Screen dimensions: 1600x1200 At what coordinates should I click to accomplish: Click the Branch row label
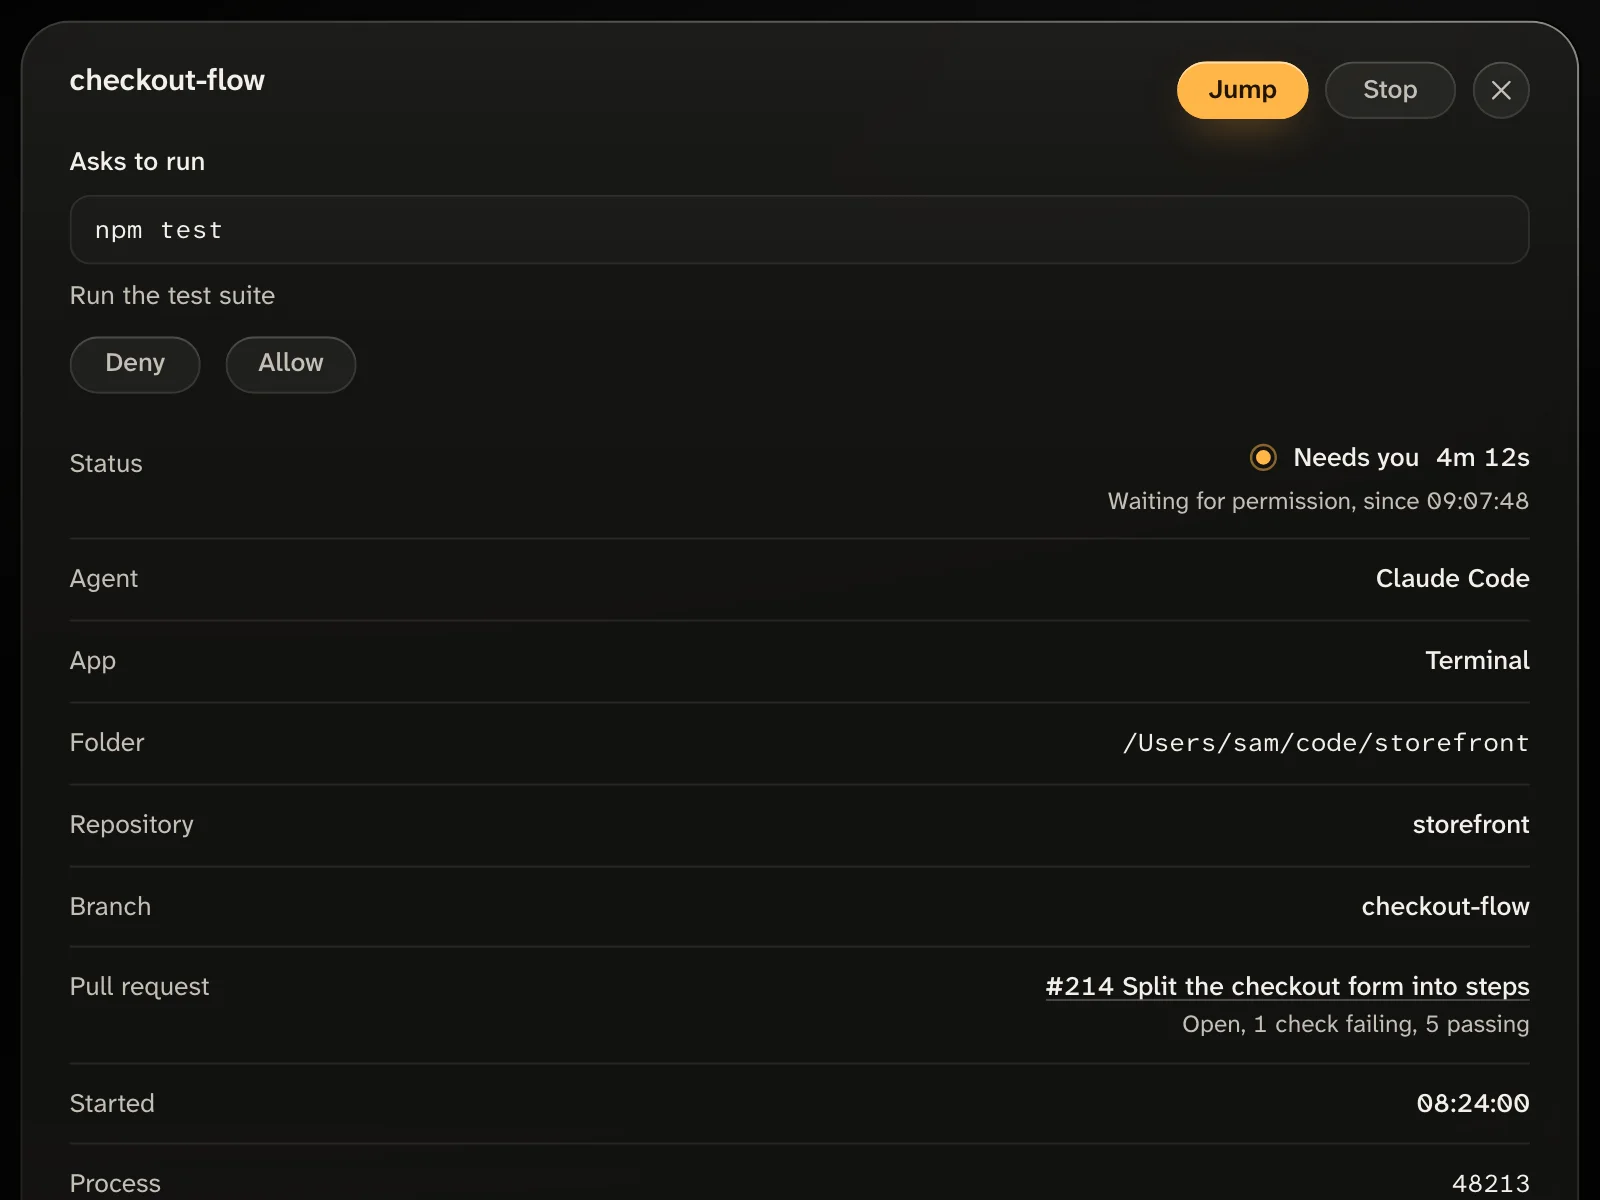(x=110, y=906)
